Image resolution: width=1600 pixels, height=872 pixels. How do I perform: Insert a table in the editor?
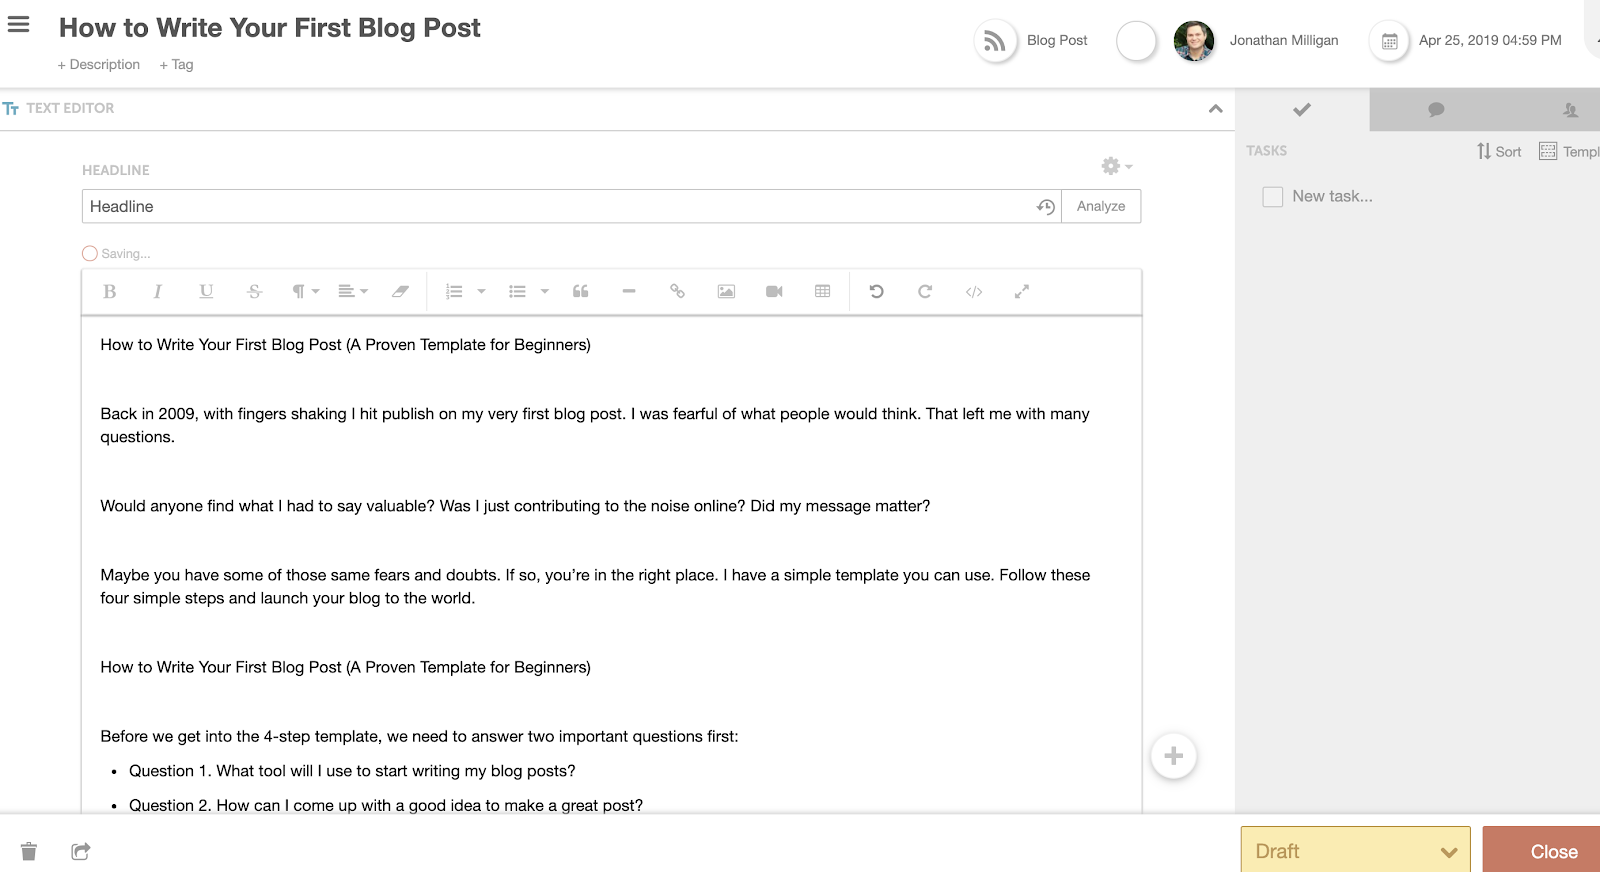point(822,292)
